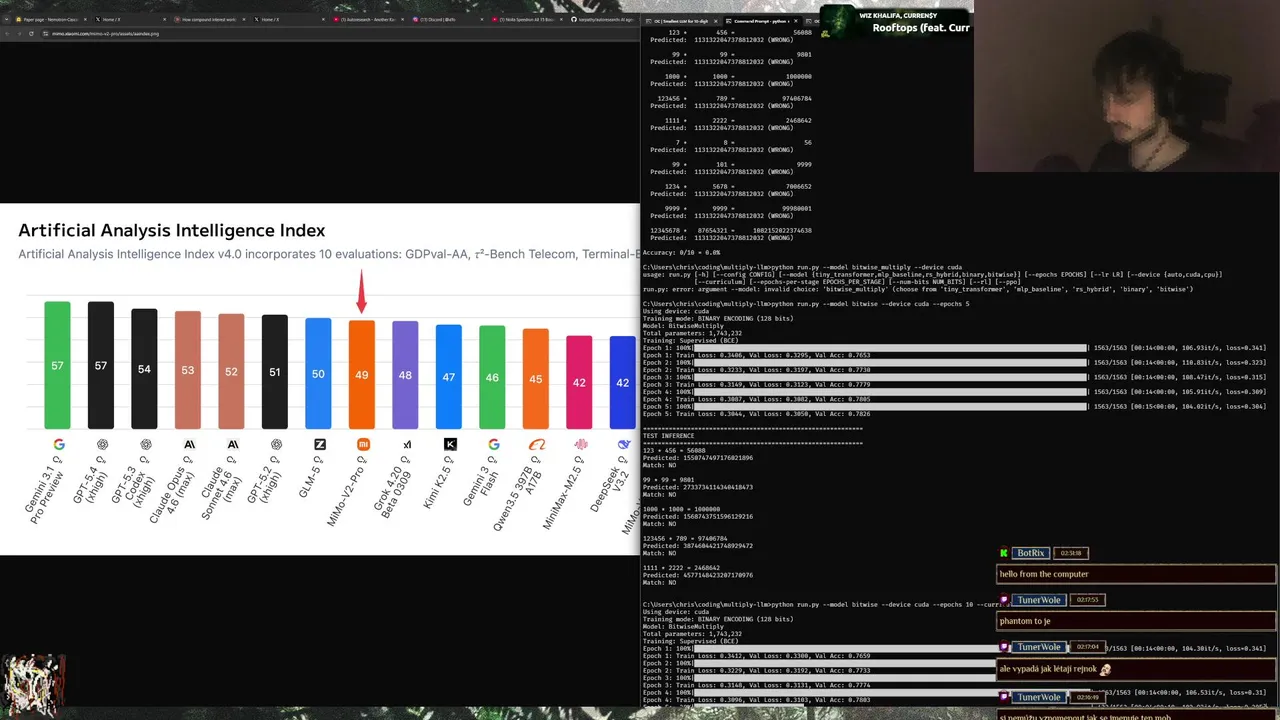Viewport: 1280px width, 720px height.
Task: Click album art thumbnail on desktop
Action: point(32,686)
